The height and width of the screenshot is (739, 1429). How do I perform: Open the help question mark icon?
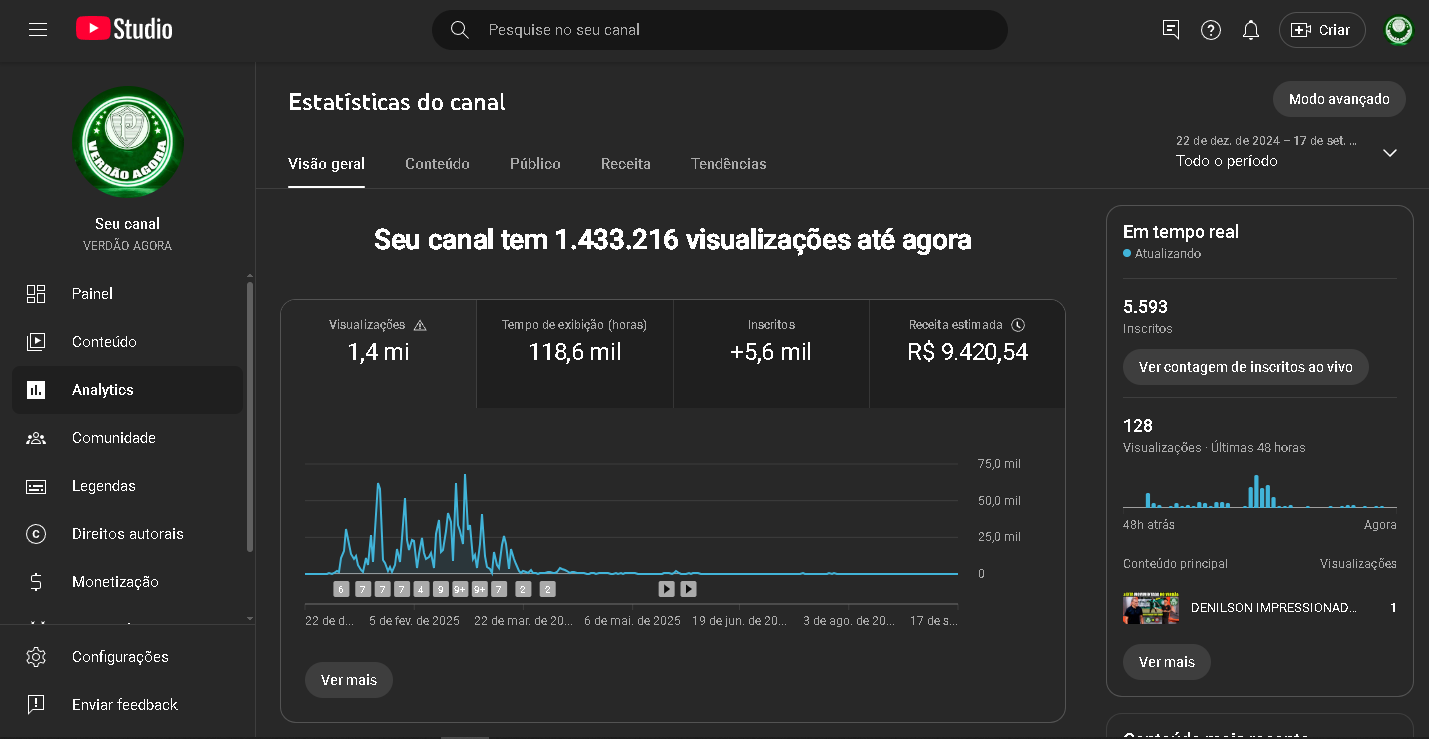(1211, 30)
